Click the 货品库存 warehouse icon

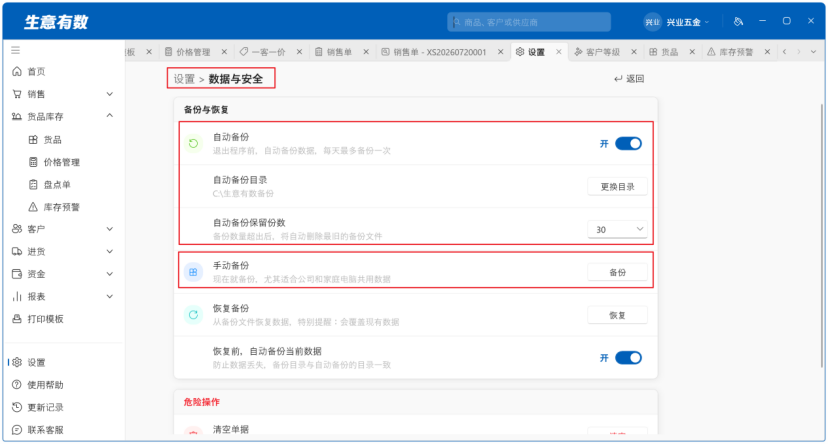click(17, 116)
